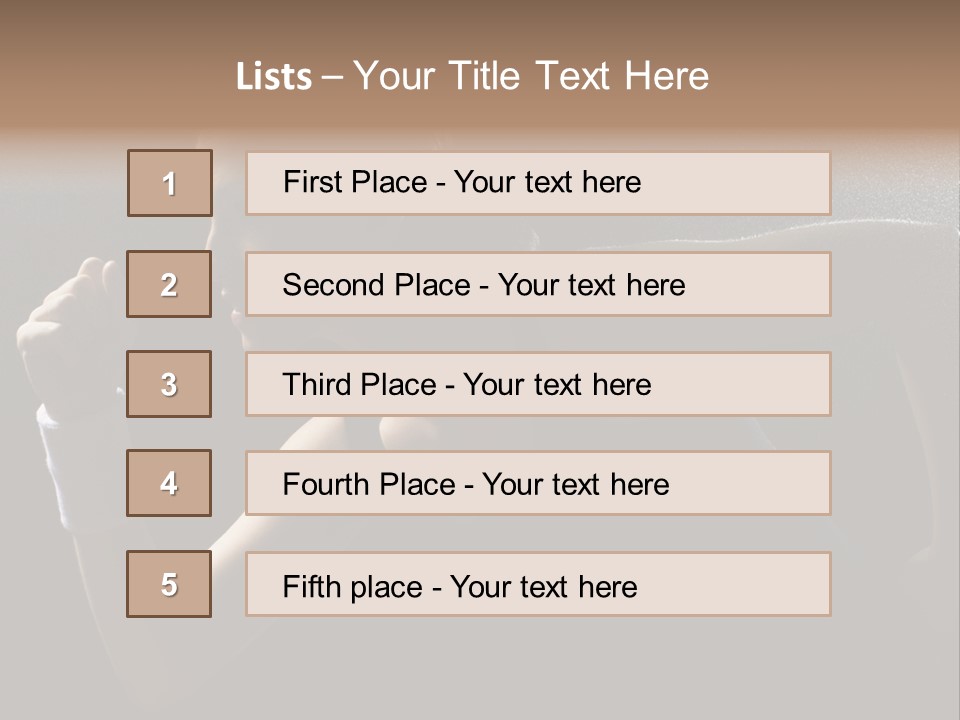
Task: Click the dash in the slide title
Action: click(x=333, y=77)
